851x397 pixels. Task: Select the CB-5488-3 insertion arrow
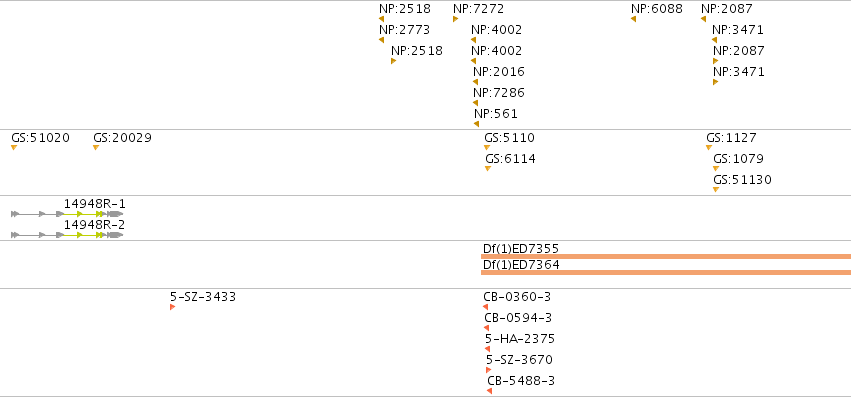point(490,392)
